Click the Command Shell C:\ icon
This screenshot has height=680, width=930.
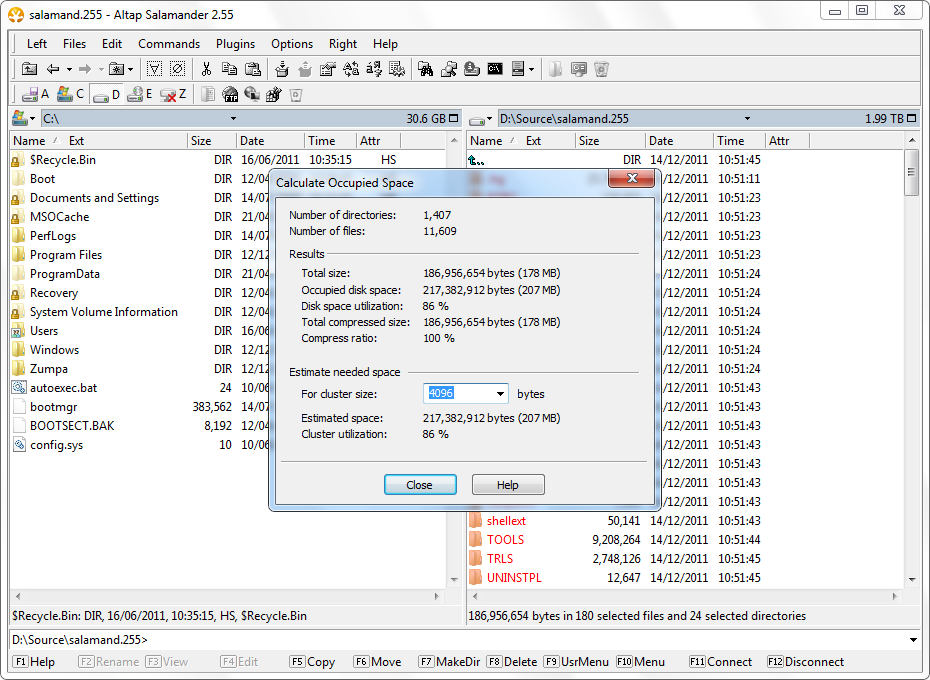click(x=495, y=69)
